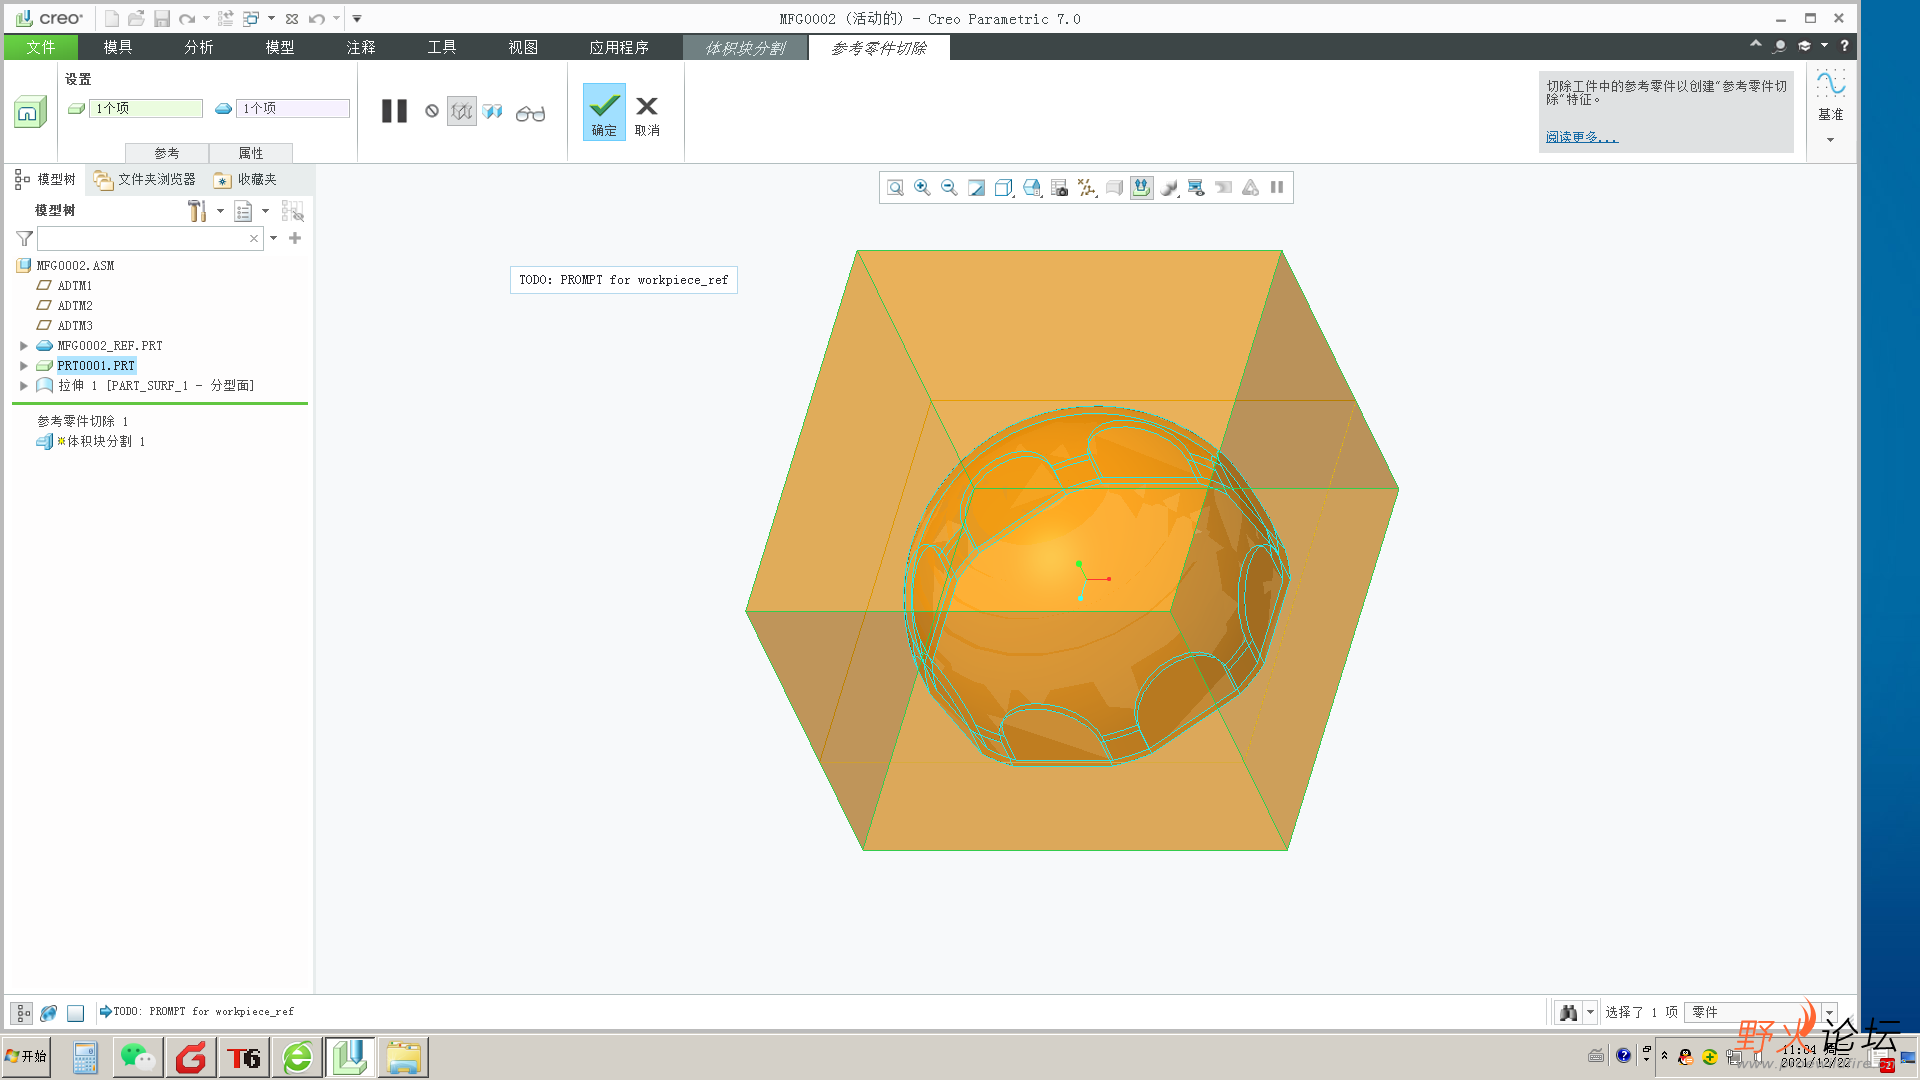The width and height of the screenshot is (1920, 1080).
Task: Open the 属性 slide-down panel
Action: pos(251,153)
